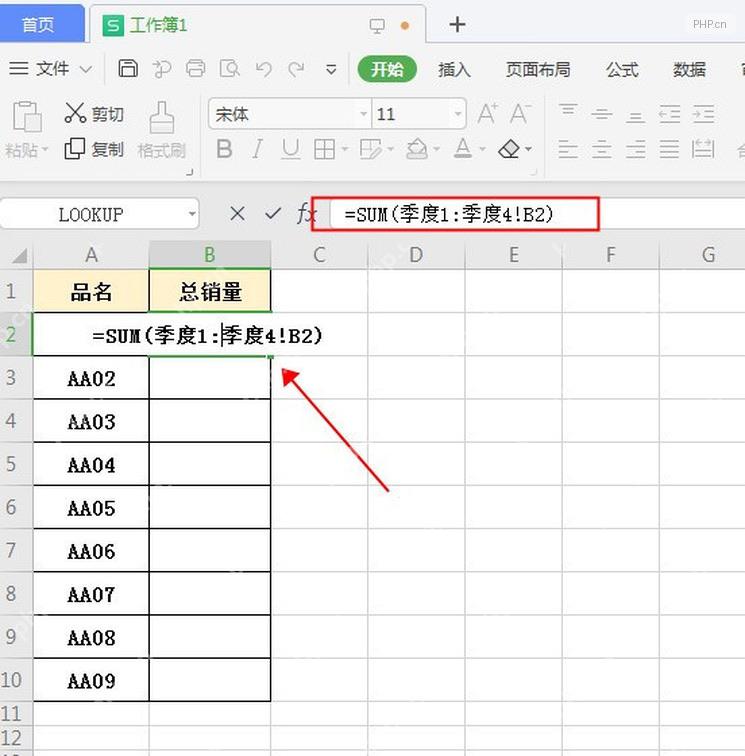
Task: Click the select-all corner triangle
Action: click(x=18, y=255)
